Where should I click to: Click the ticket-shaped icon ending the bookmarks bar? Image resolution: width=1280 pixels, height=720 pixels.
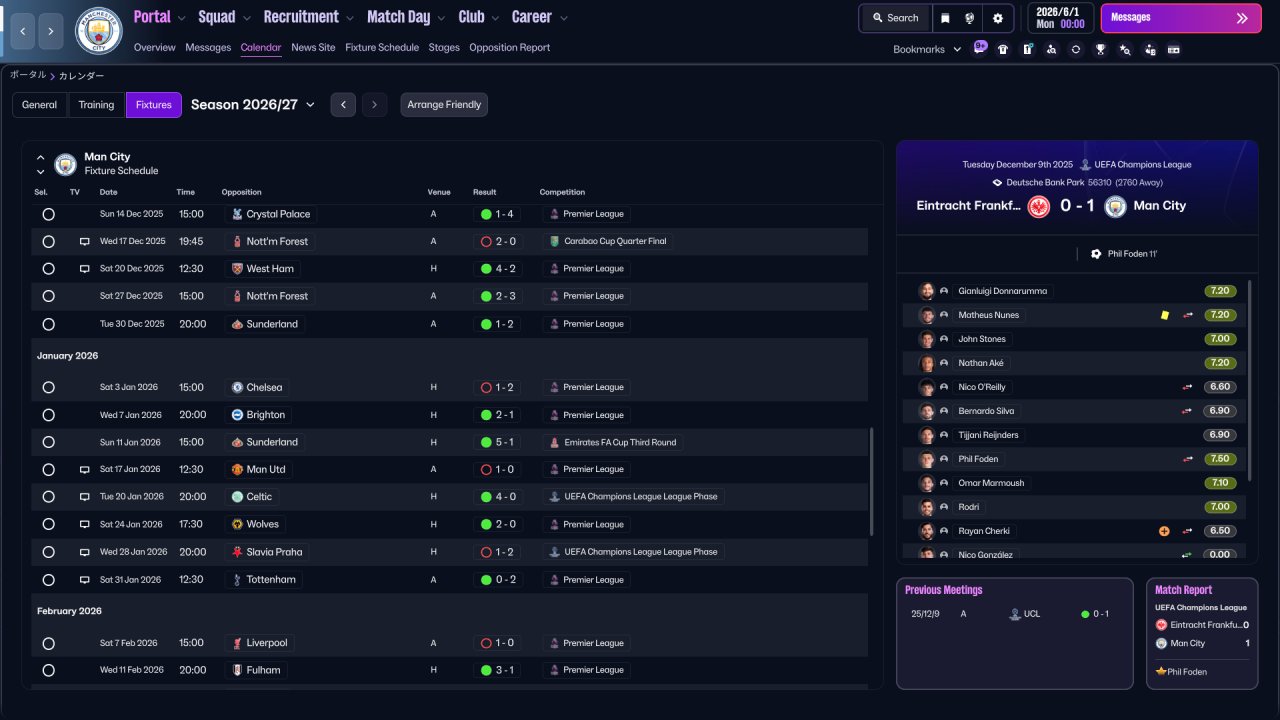coord(1174,49)
